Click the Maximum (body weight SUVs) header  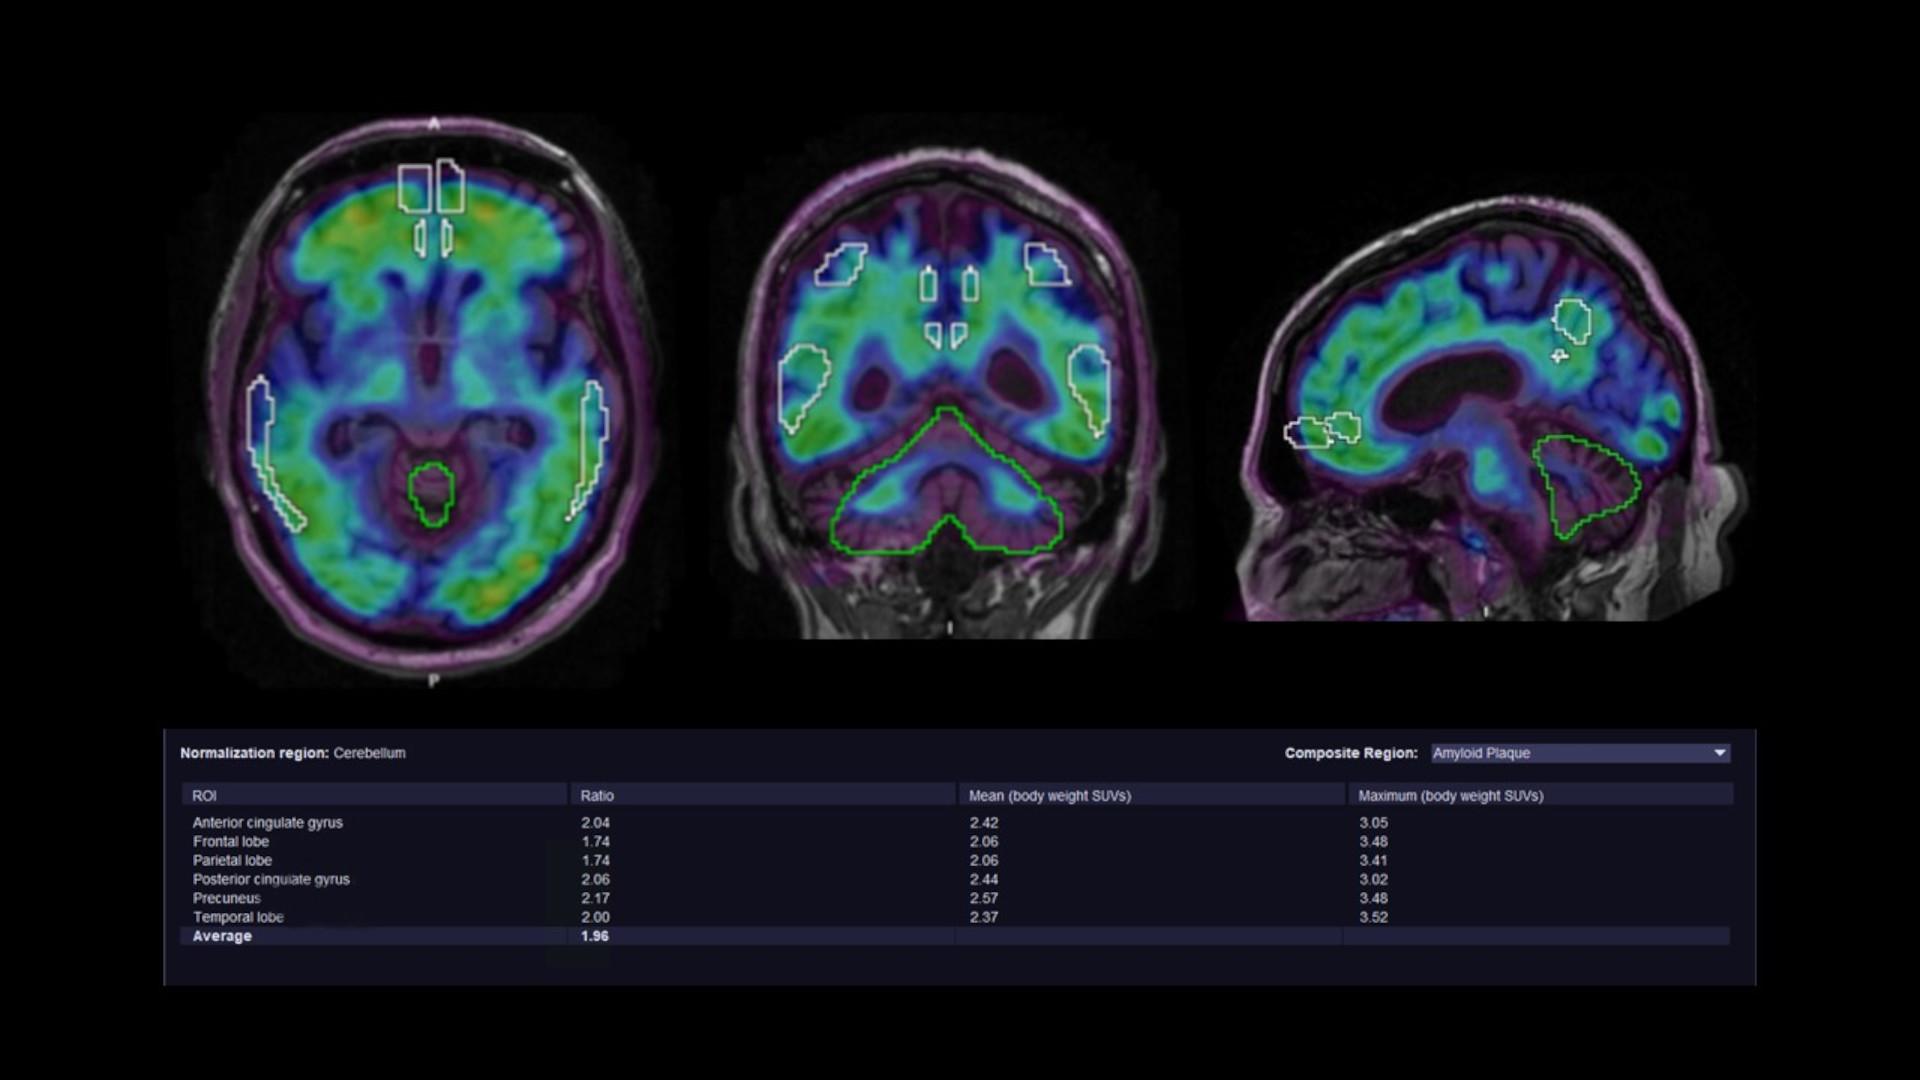tap(1451, 795)
